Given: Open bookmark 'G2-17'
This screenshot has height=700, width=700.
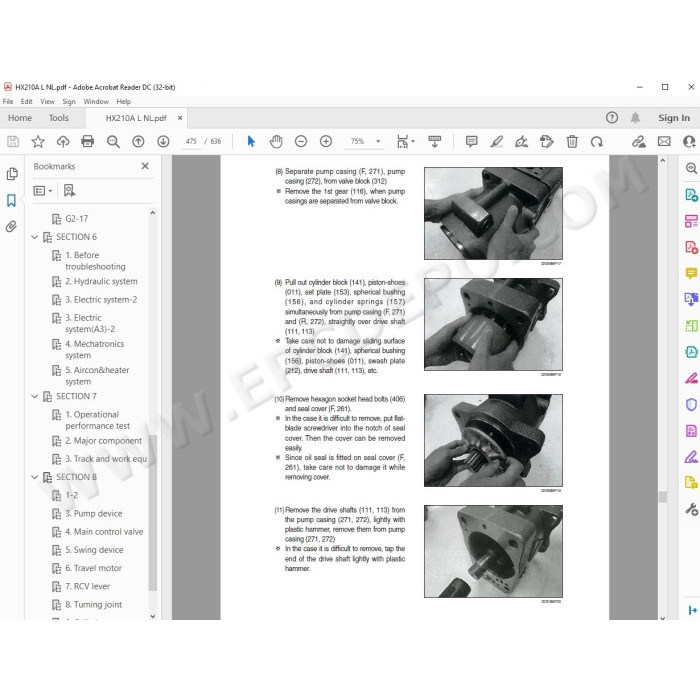Looking at the screenshot, I should 76,219.
